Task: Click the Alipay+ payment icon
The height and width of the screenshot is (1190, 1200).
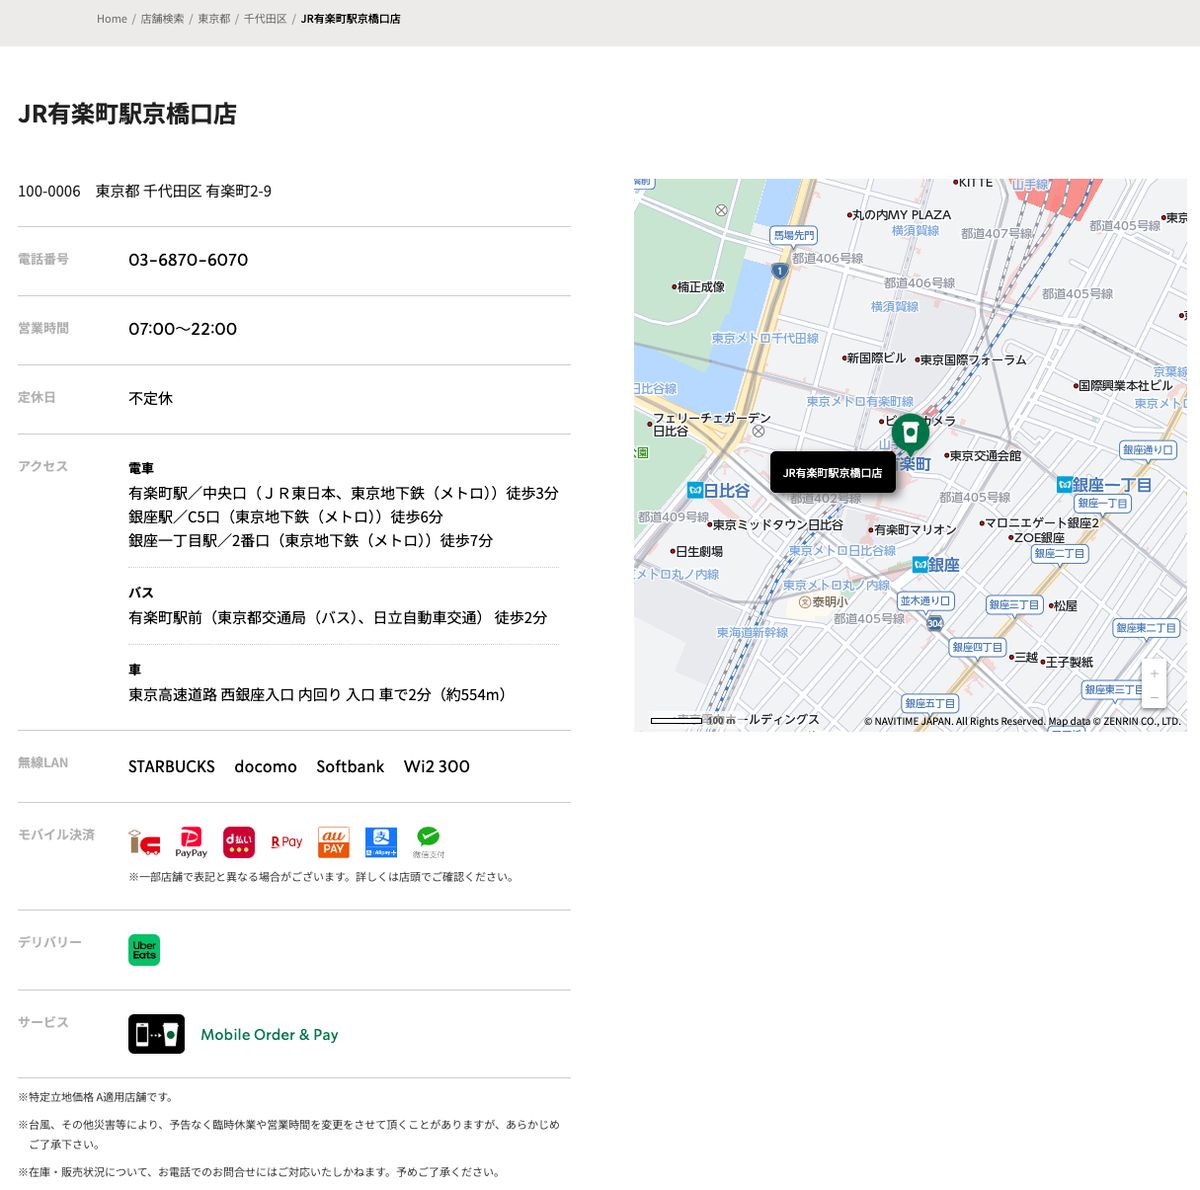Action: point(381,843)
